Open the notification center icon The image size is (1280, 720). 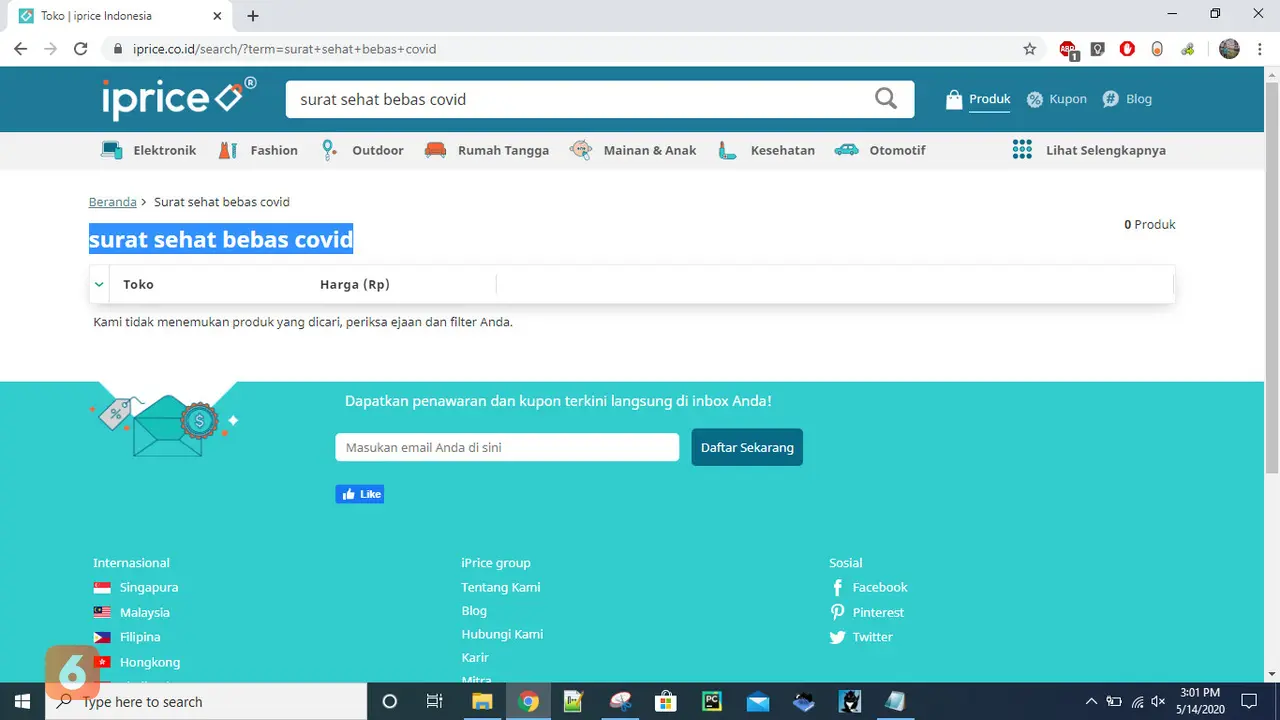[x=1248, y=701]
